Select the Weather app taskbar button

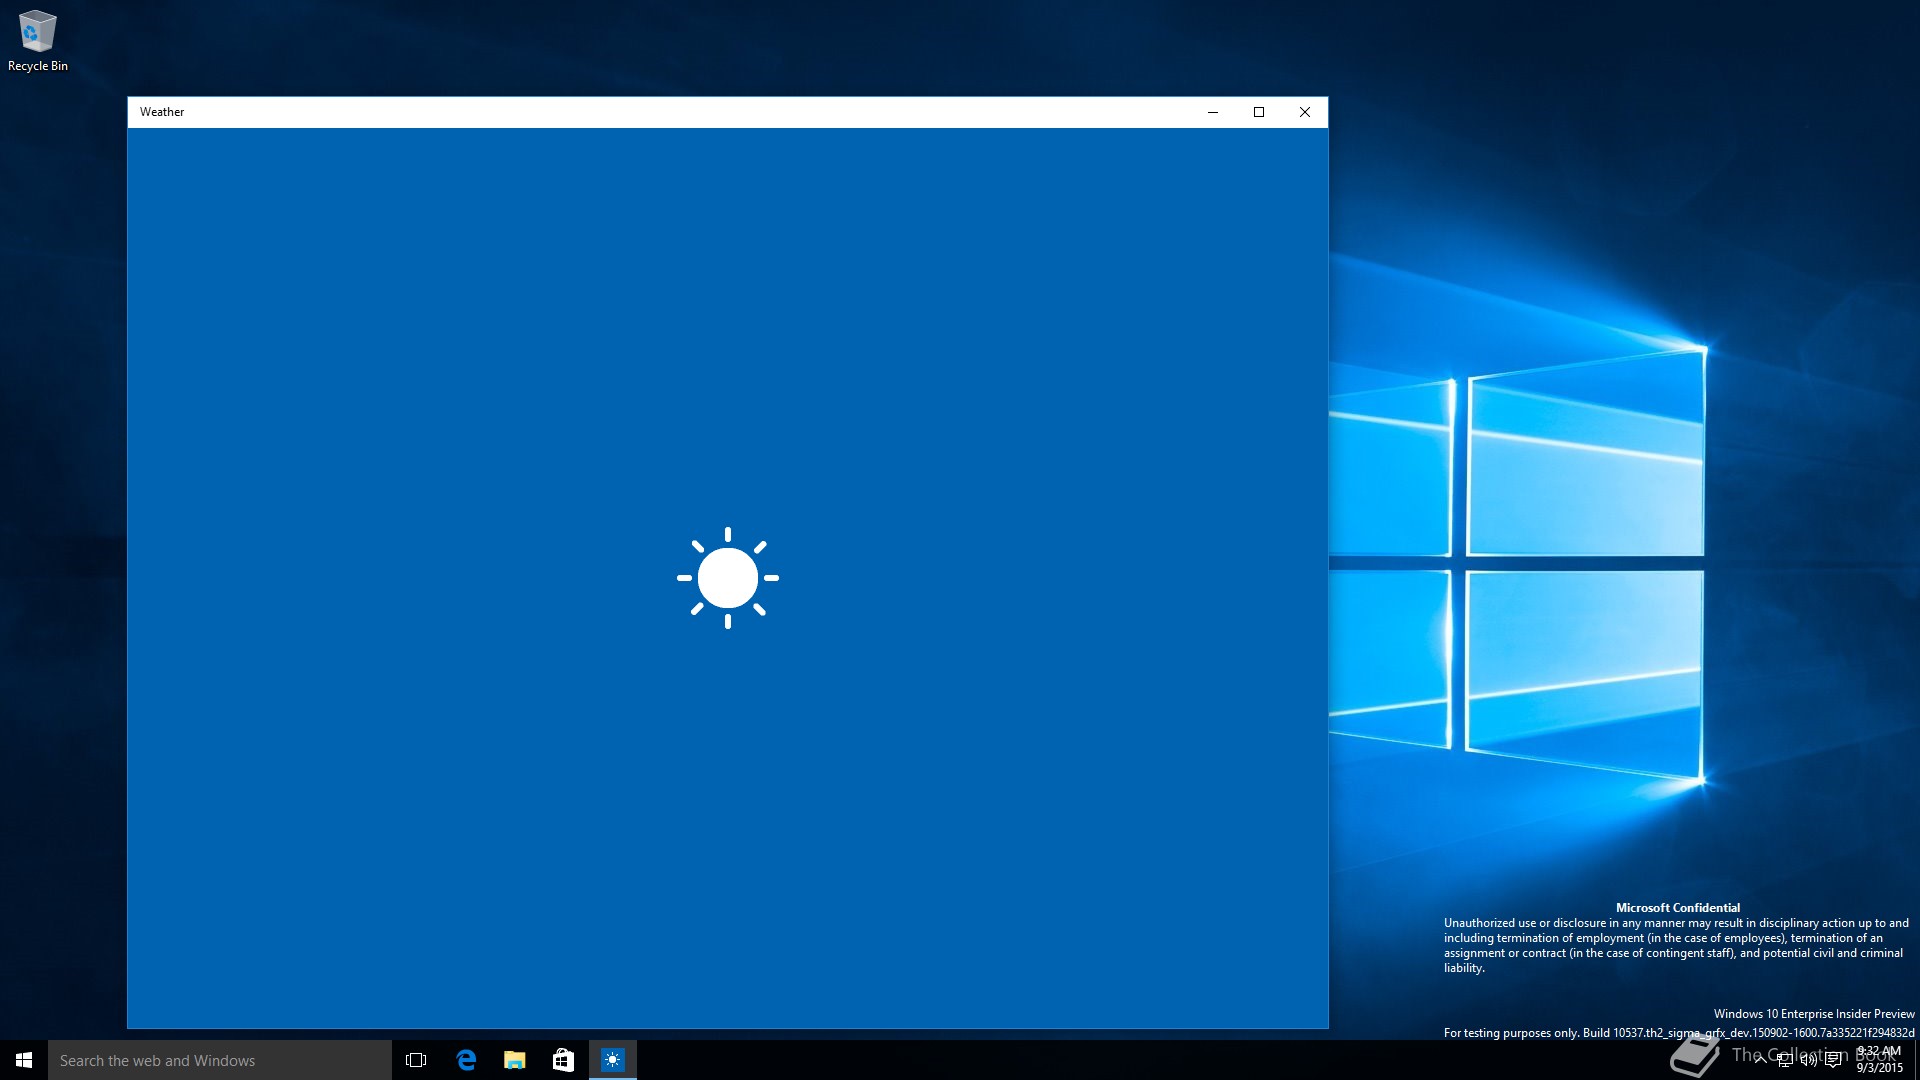click(x=612, y=1060)
